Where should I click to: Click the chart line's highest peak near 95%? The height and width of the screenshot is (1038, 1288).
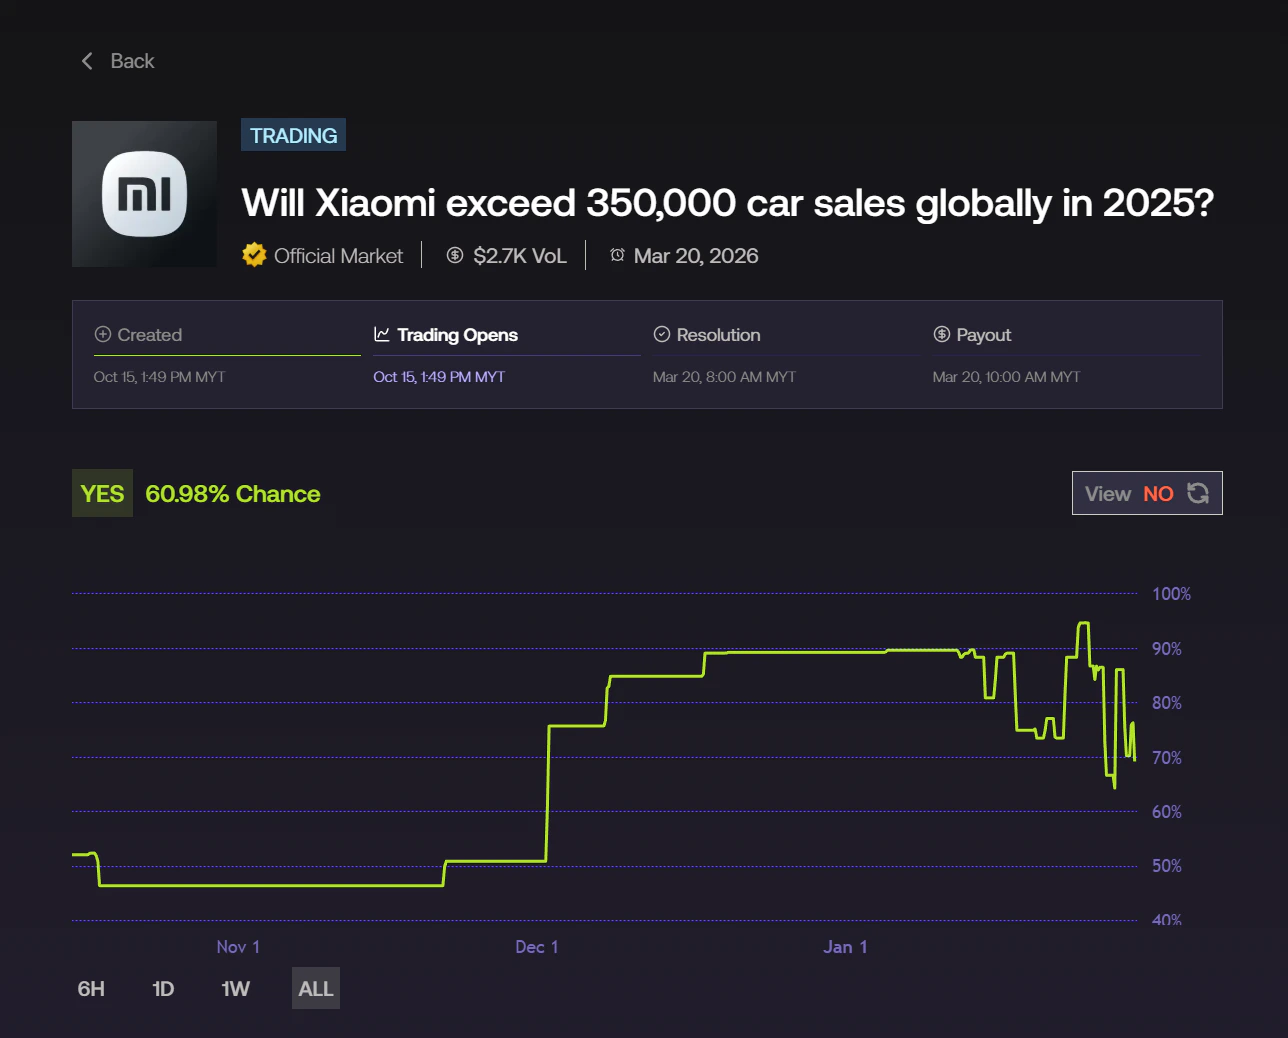coord(1083,623)
